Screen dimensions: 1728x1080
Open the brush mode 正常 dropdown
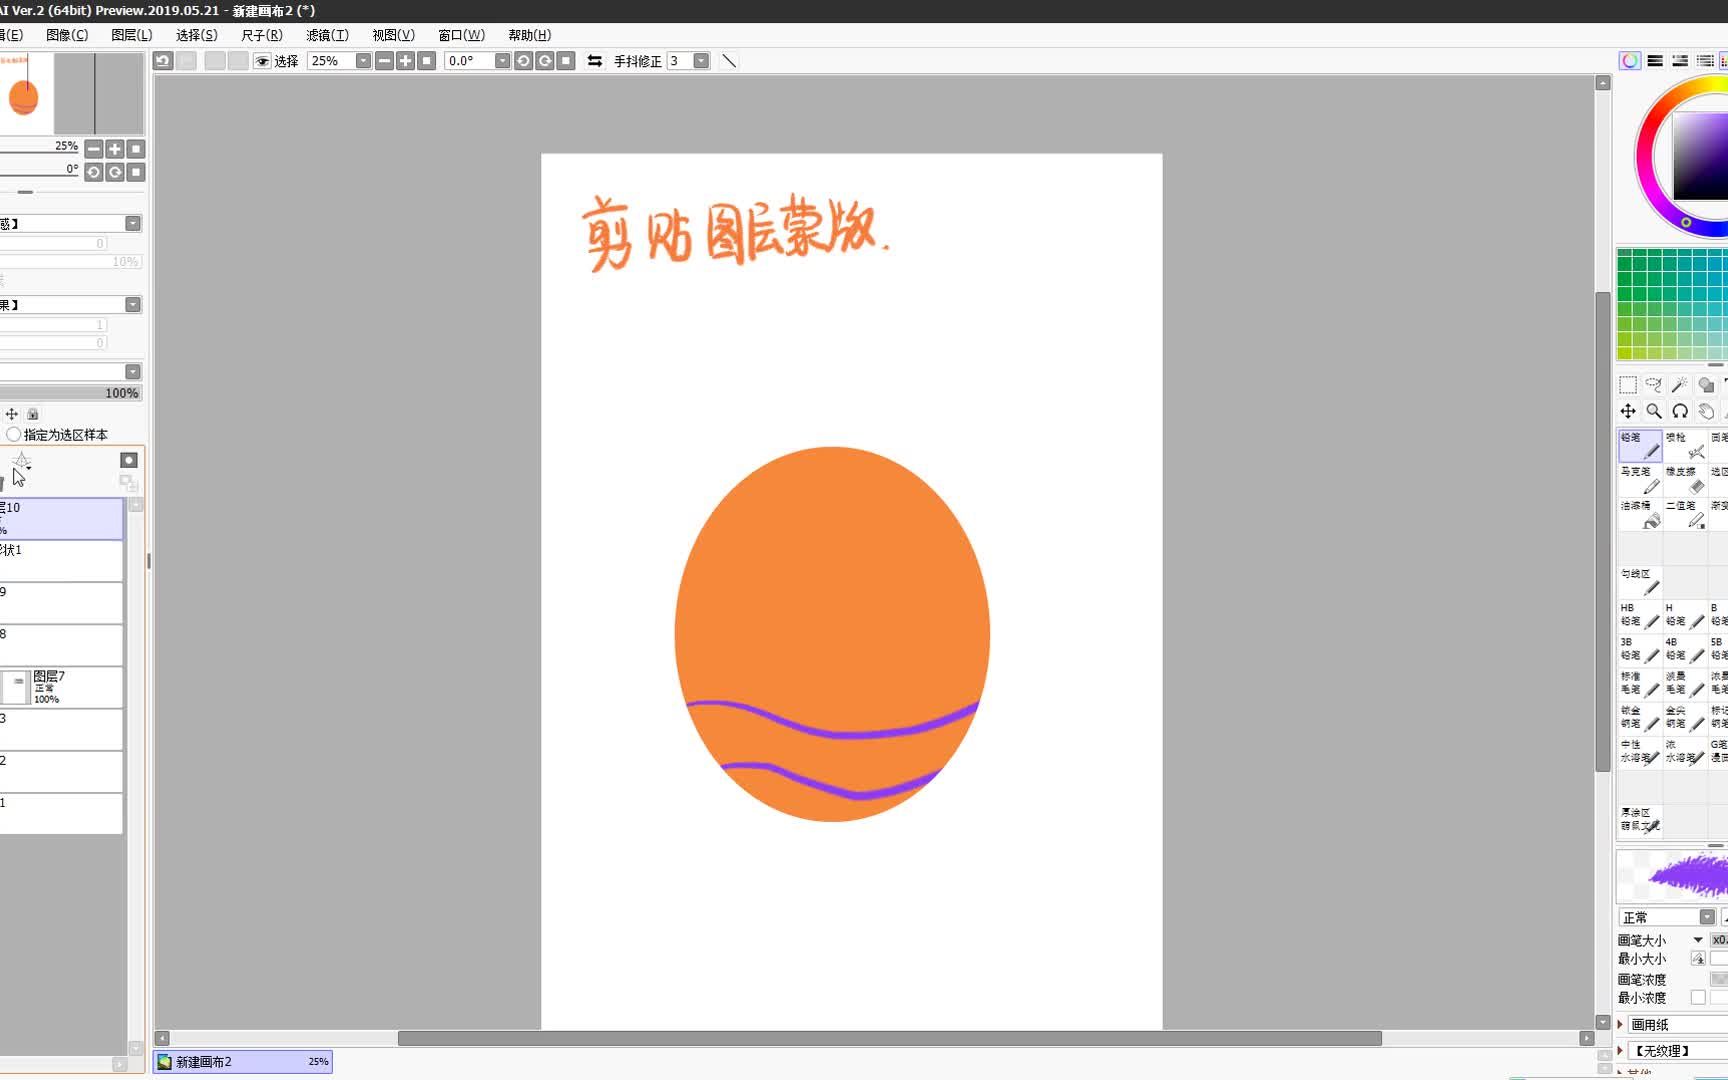click(1707, 917)
